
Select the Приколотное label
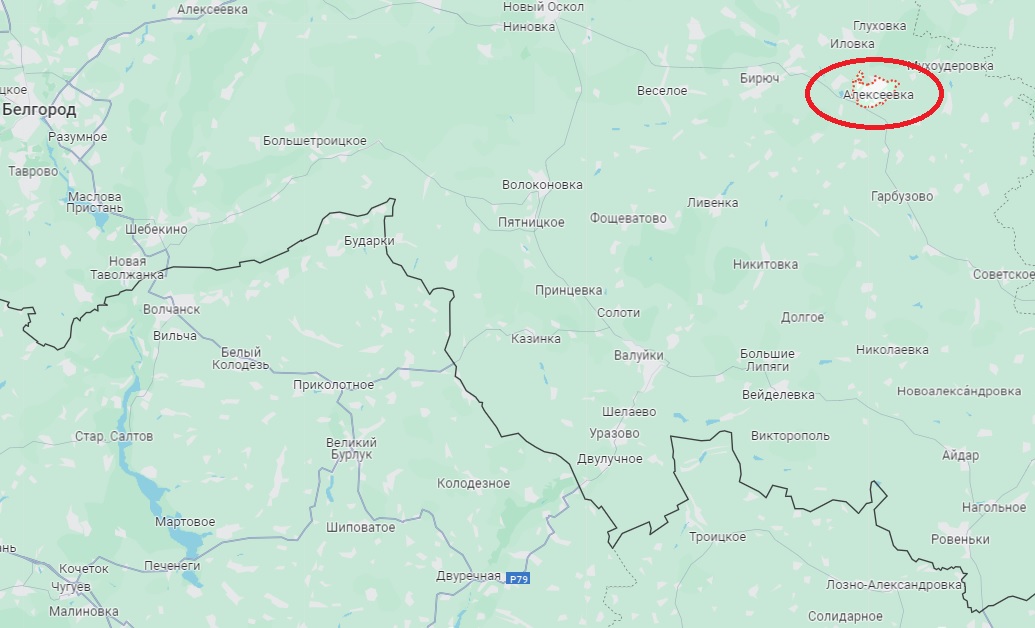point(333,385)
